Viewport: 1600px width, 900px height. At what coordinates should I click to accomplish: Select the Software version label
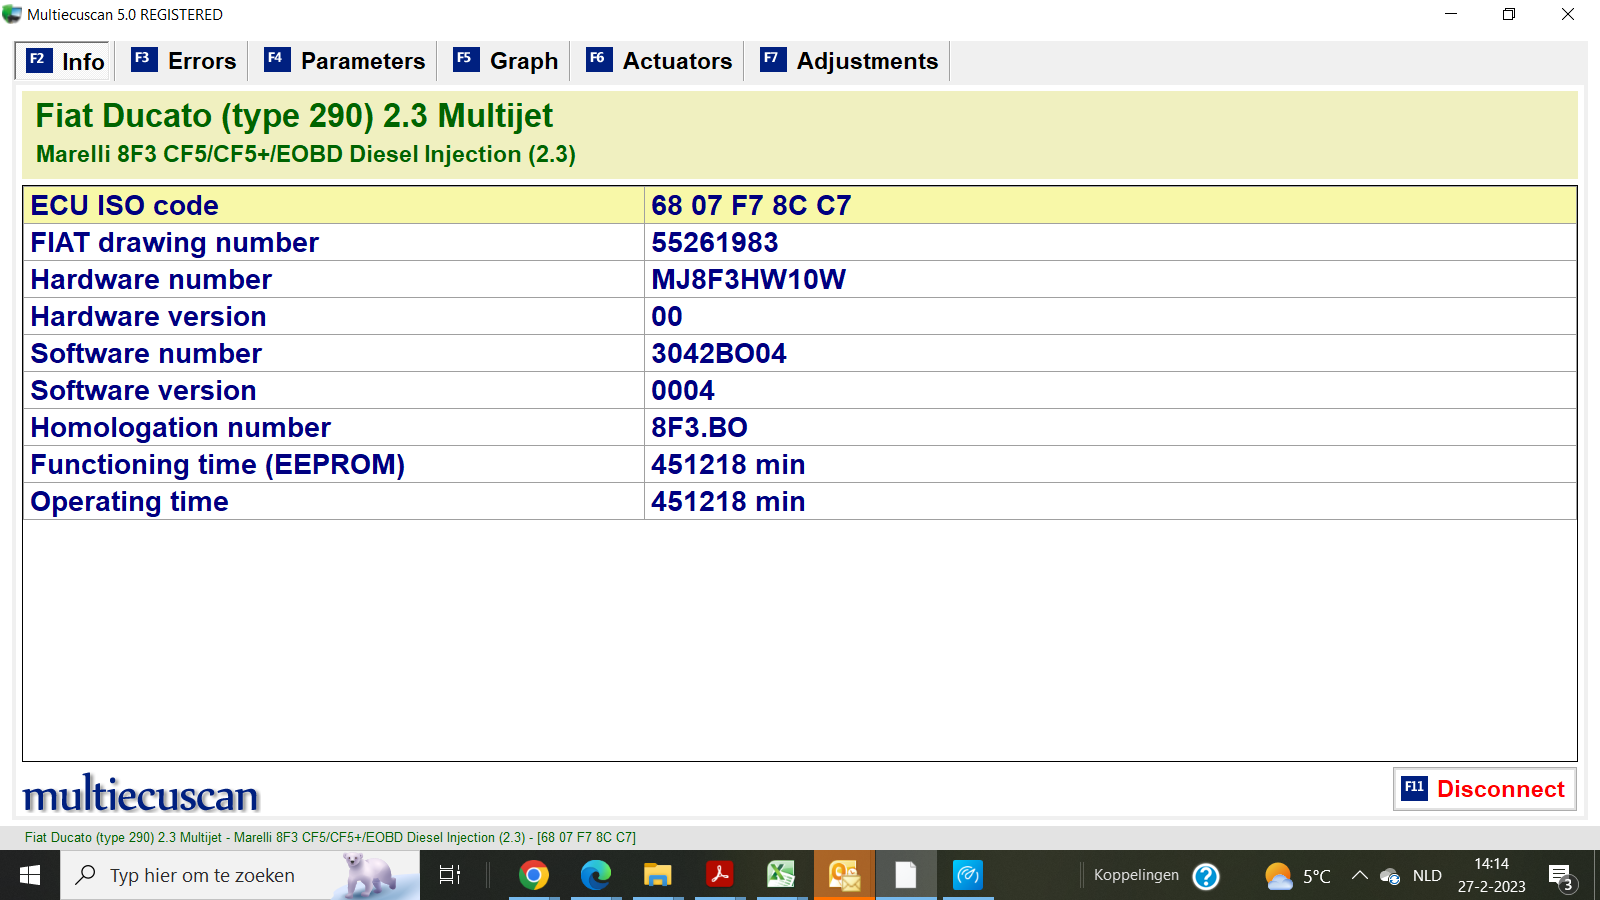144,390
